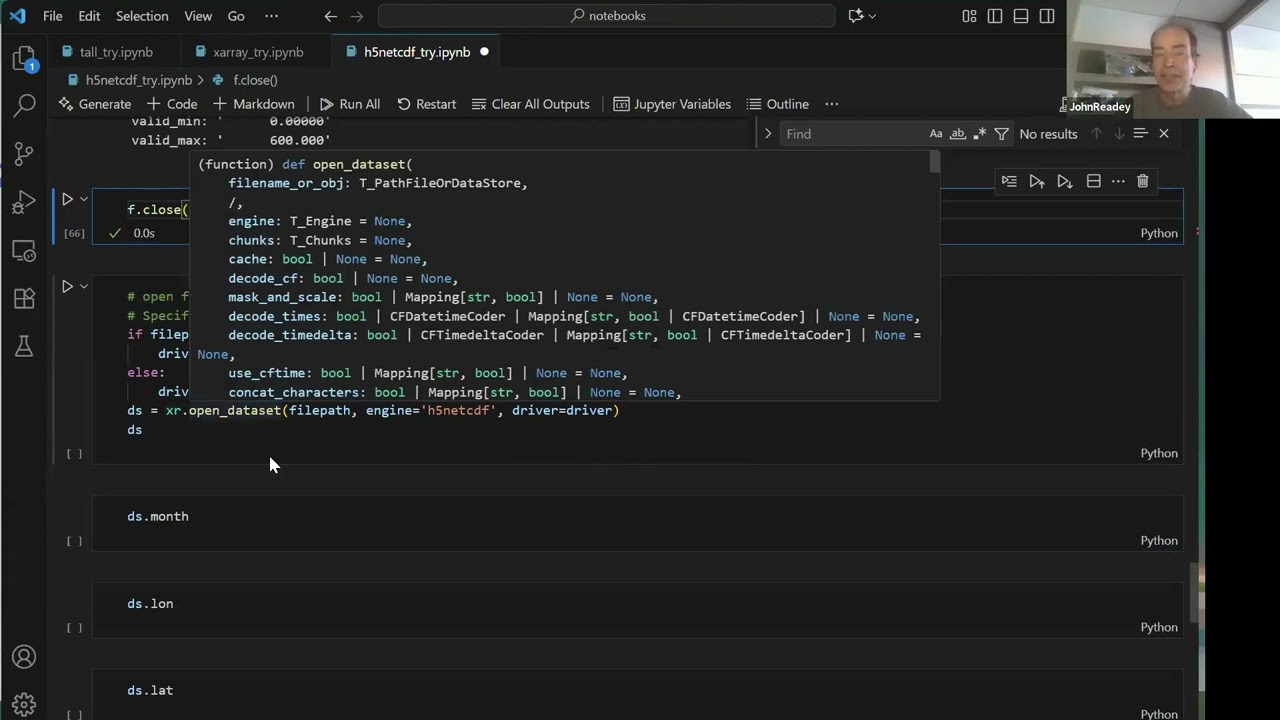Toggle Match Case in Find widget

point(935,134)
